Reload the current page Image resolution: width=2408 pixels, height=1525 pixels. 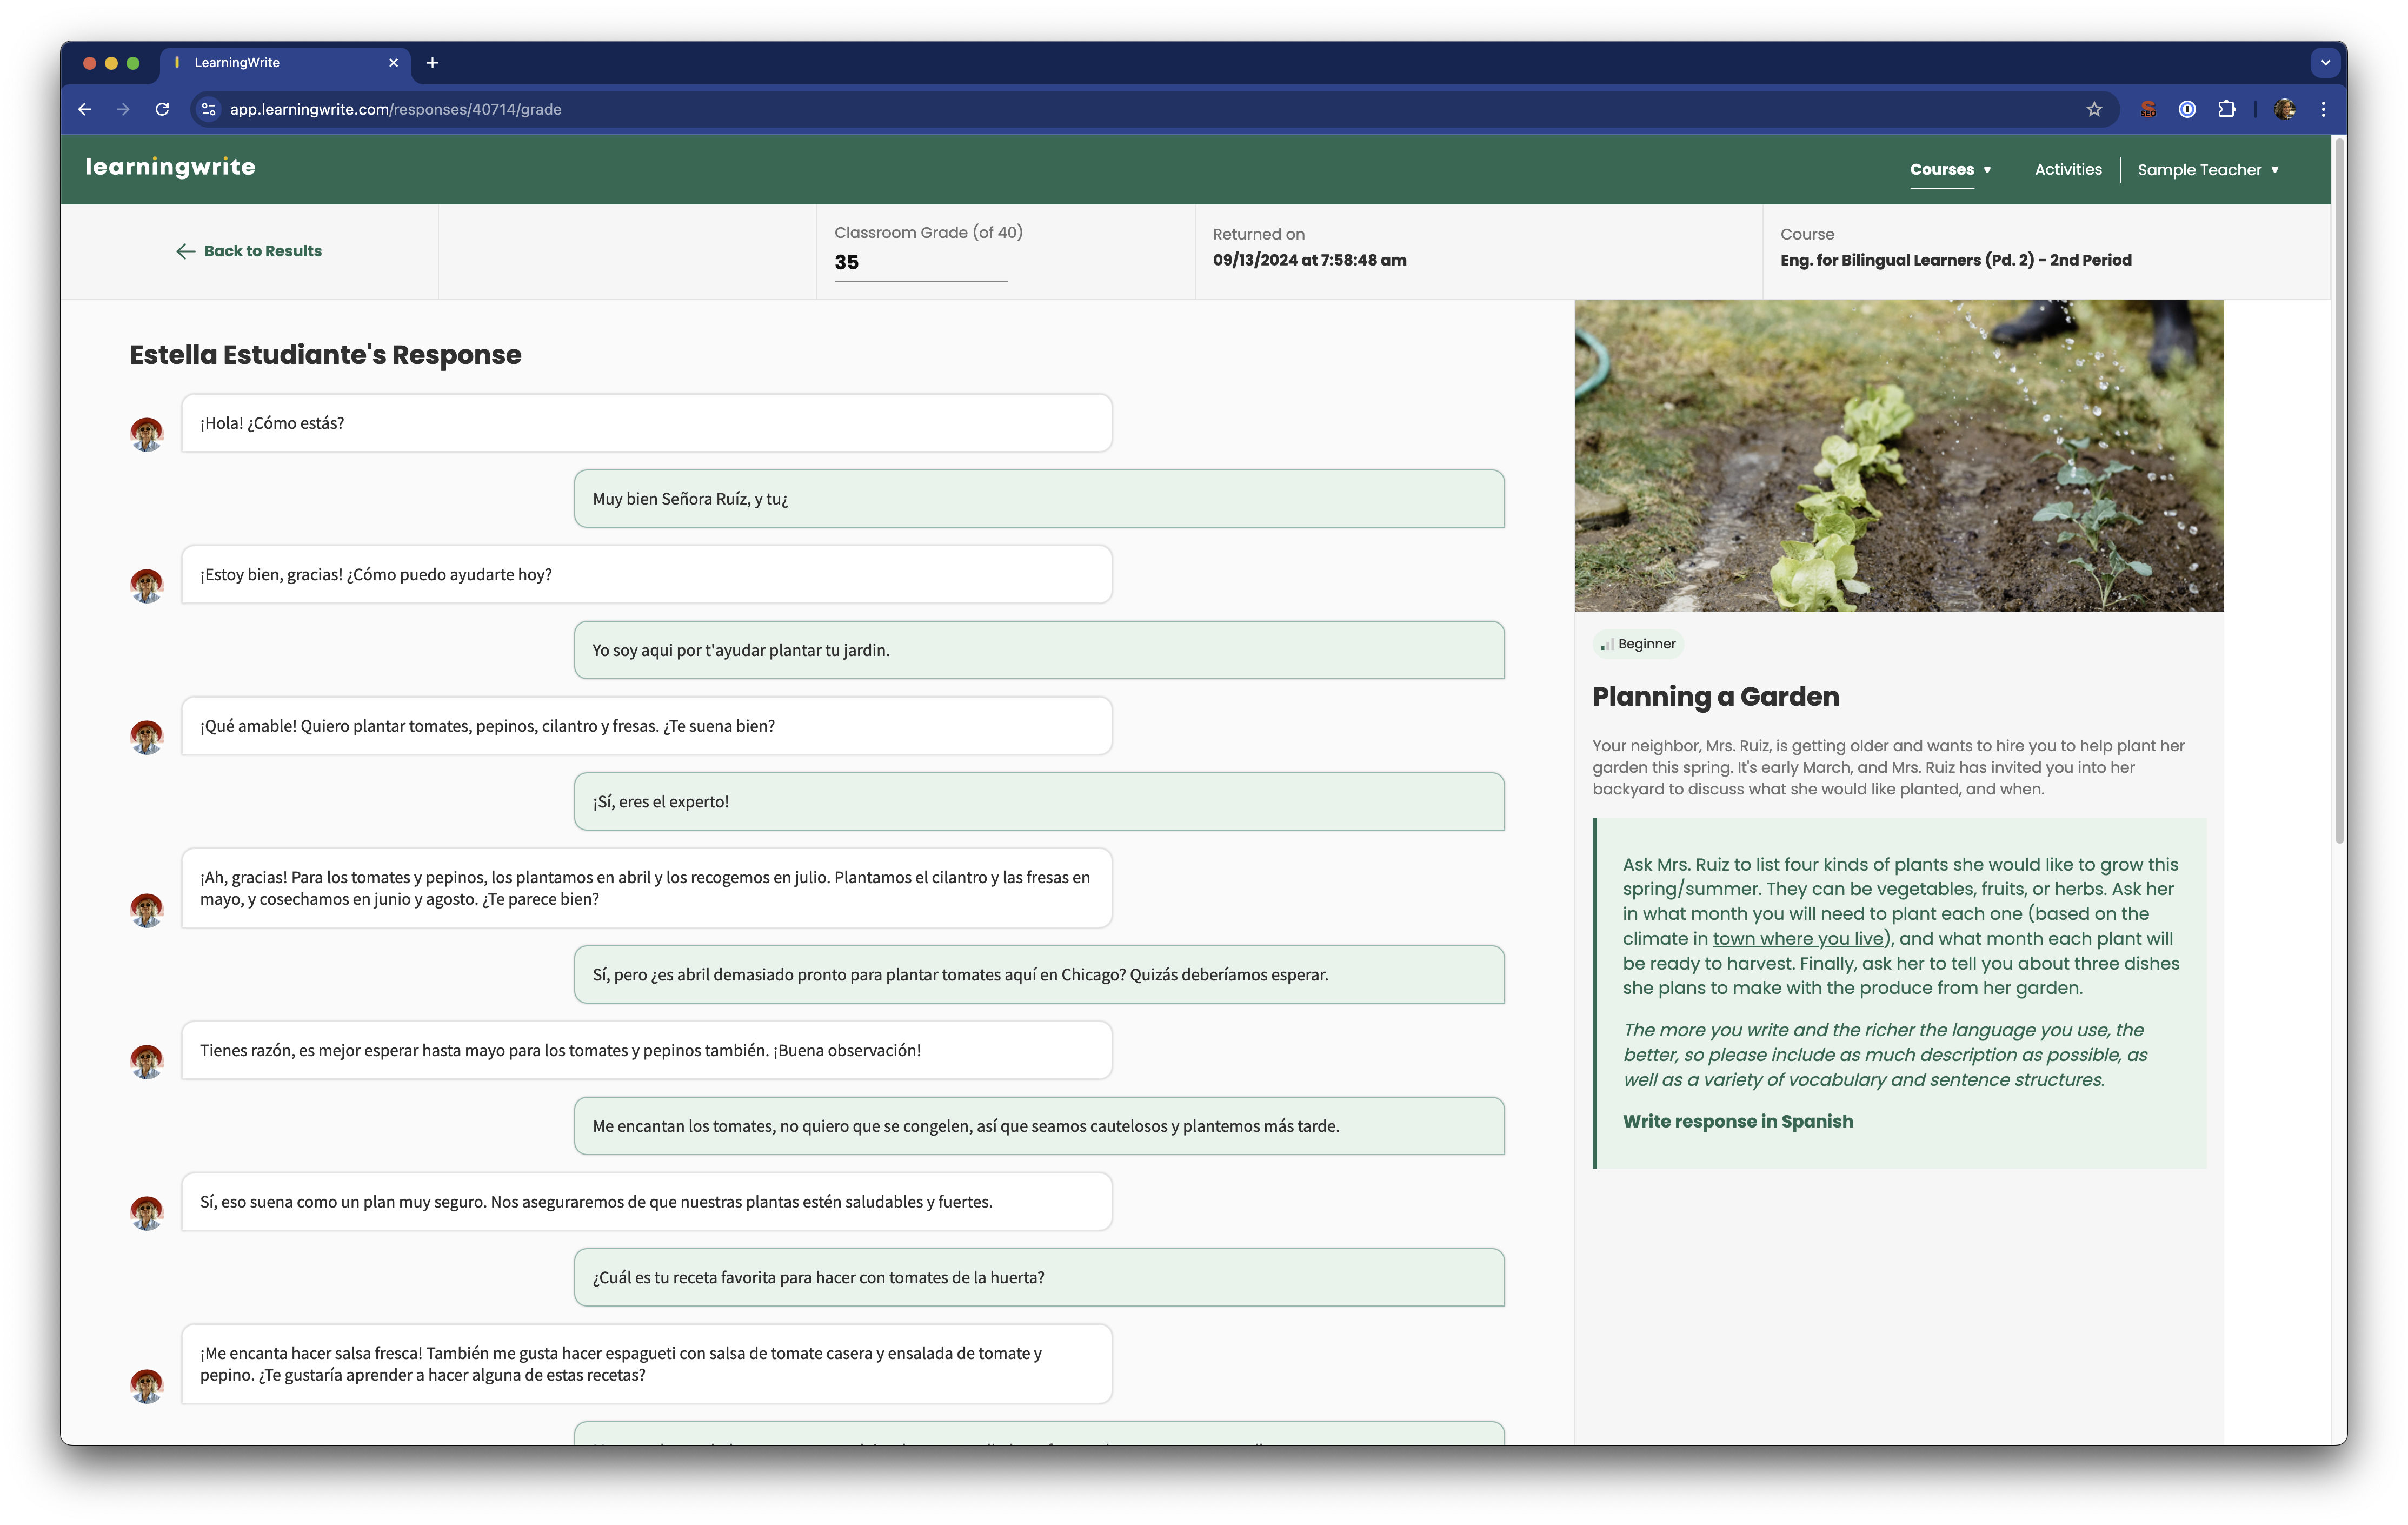click(163, 110)
